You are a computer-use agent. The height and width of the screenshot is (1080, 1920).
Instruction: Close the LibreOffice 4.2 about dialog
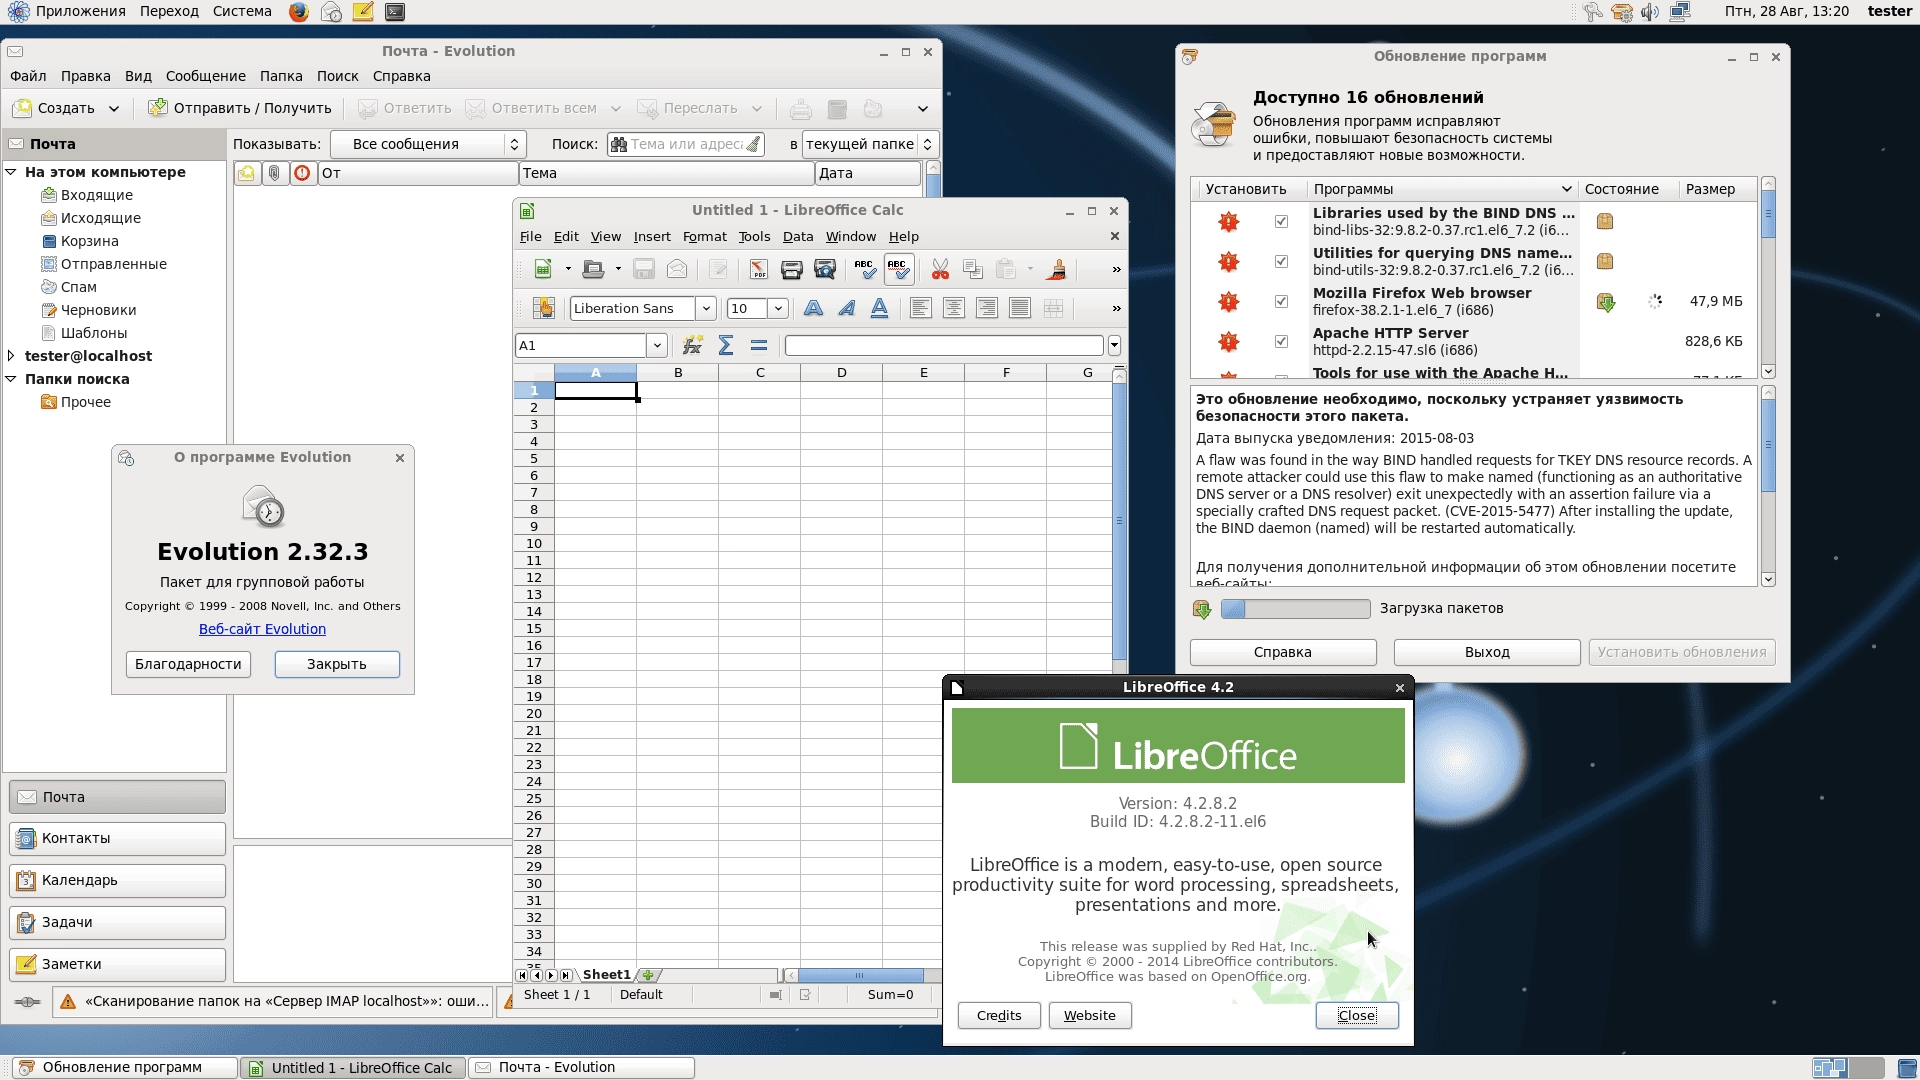[x=1357, y=1016]
